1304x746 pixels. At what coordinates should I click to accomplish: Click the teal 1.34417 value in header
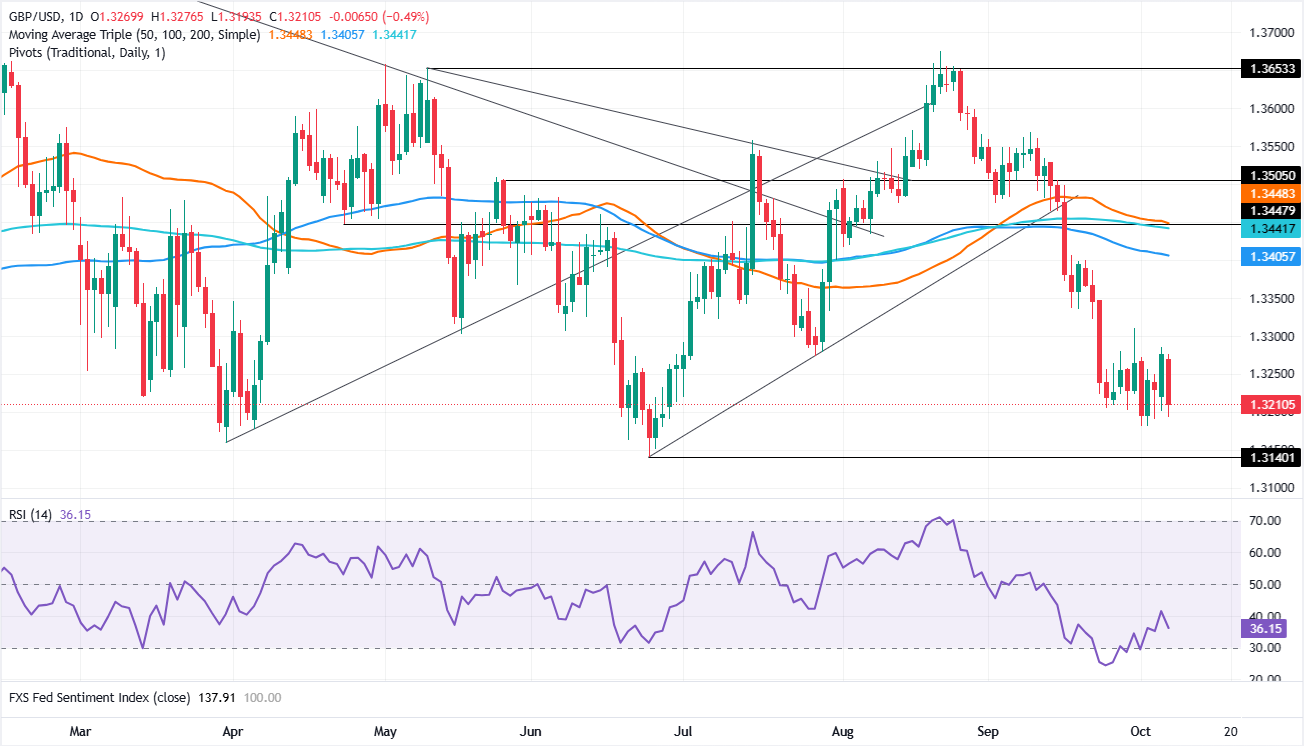(393, 34)
